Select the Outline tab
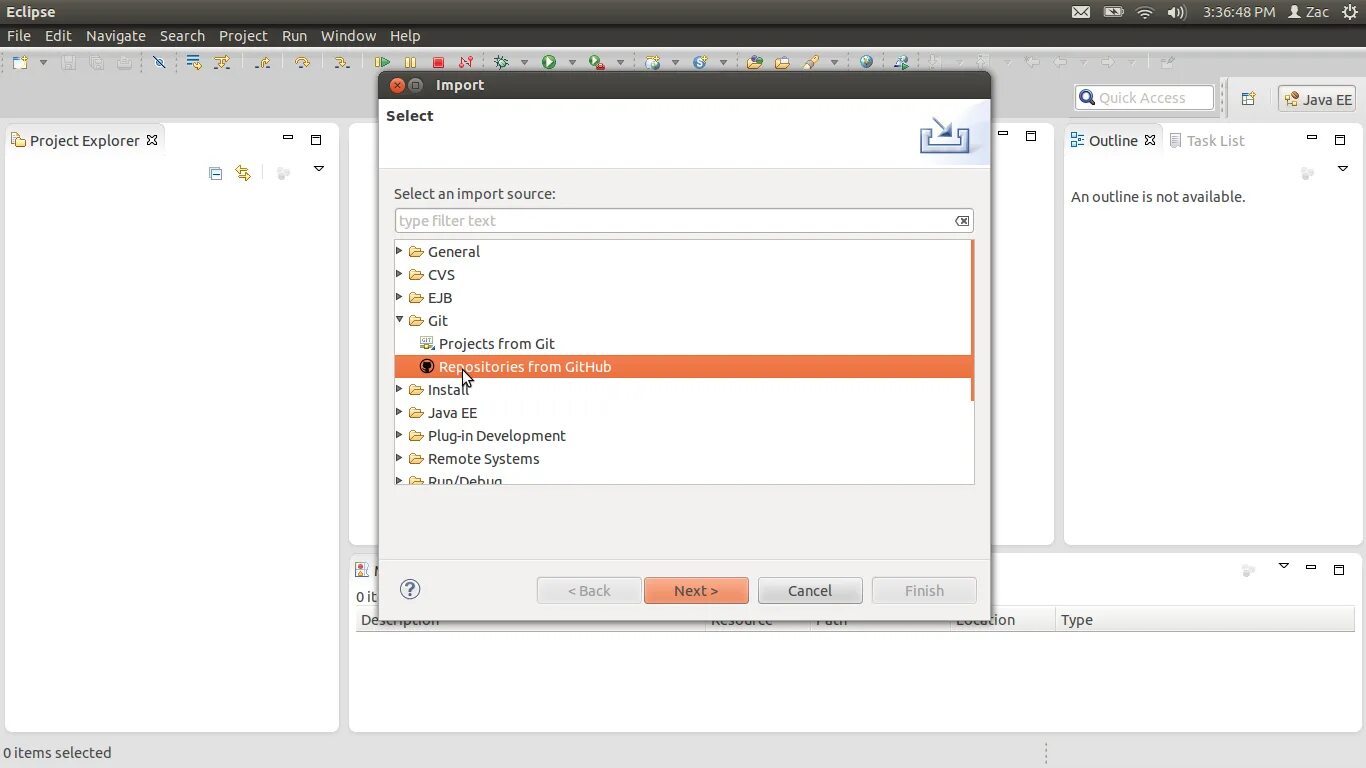 (1112, 140)
